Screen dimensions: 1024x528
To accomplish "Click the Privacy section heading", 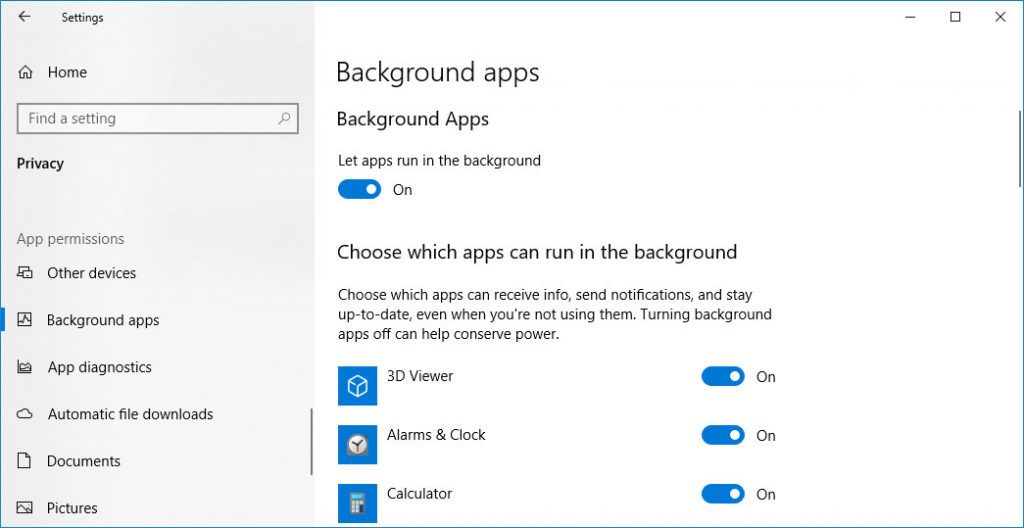I will [x=40, y=163].
